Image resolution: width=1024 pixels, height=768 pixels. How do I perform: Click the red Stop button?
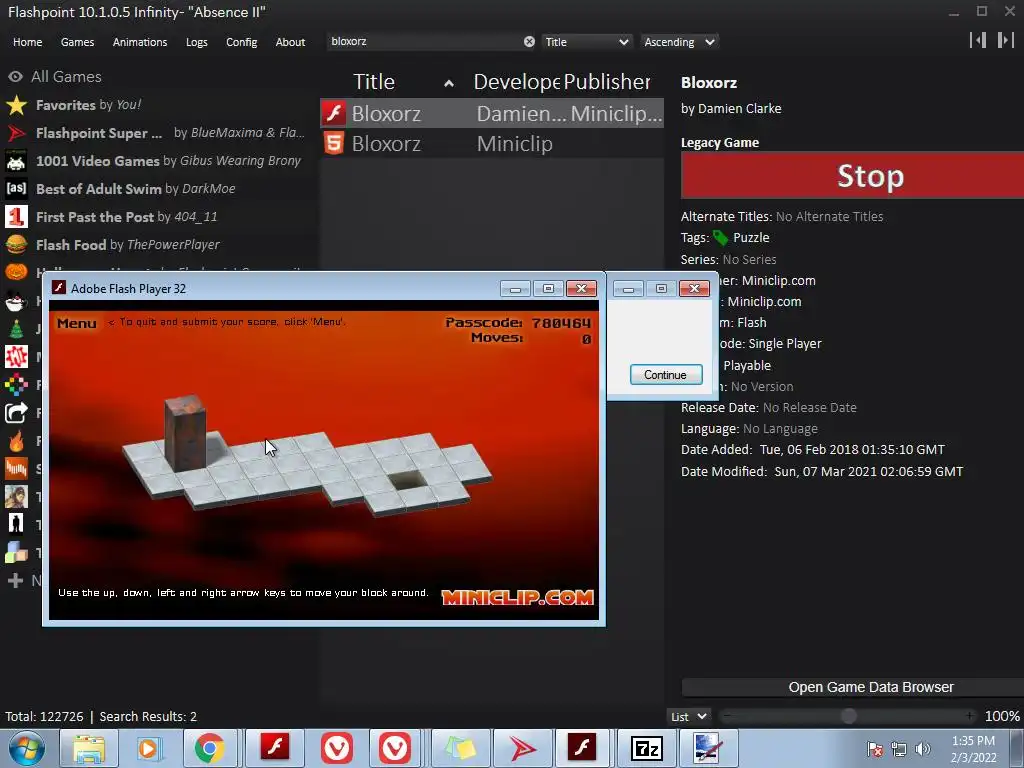pos(852,175)
